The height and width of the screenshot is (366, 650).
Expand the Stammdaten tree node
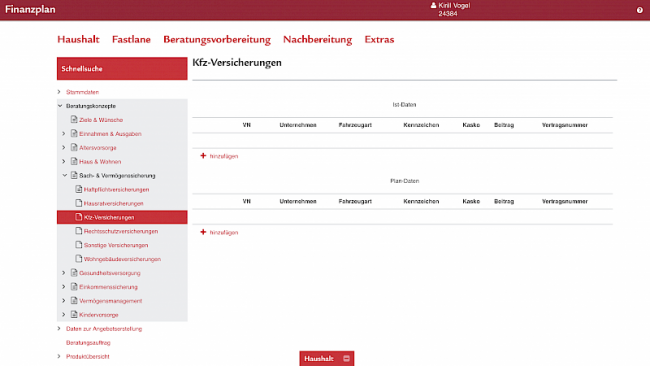point(59,92)
